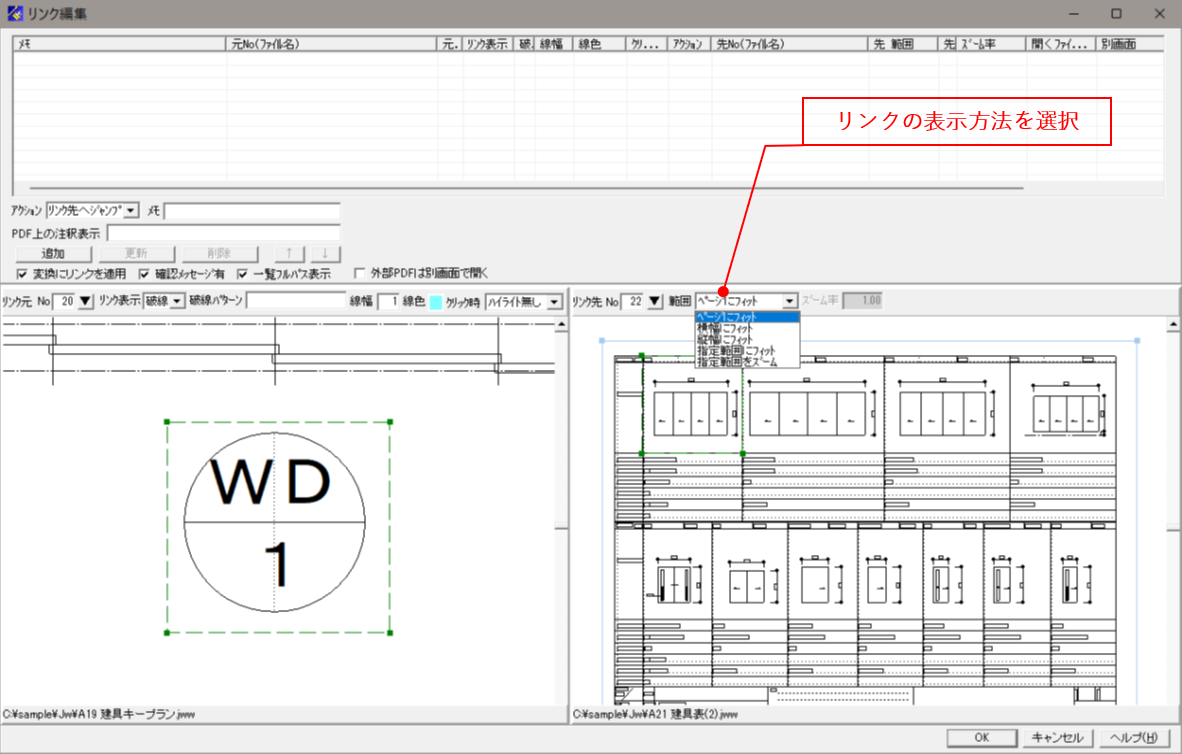
Task: Confirm the dialog with the OK button
Action: 981,737
